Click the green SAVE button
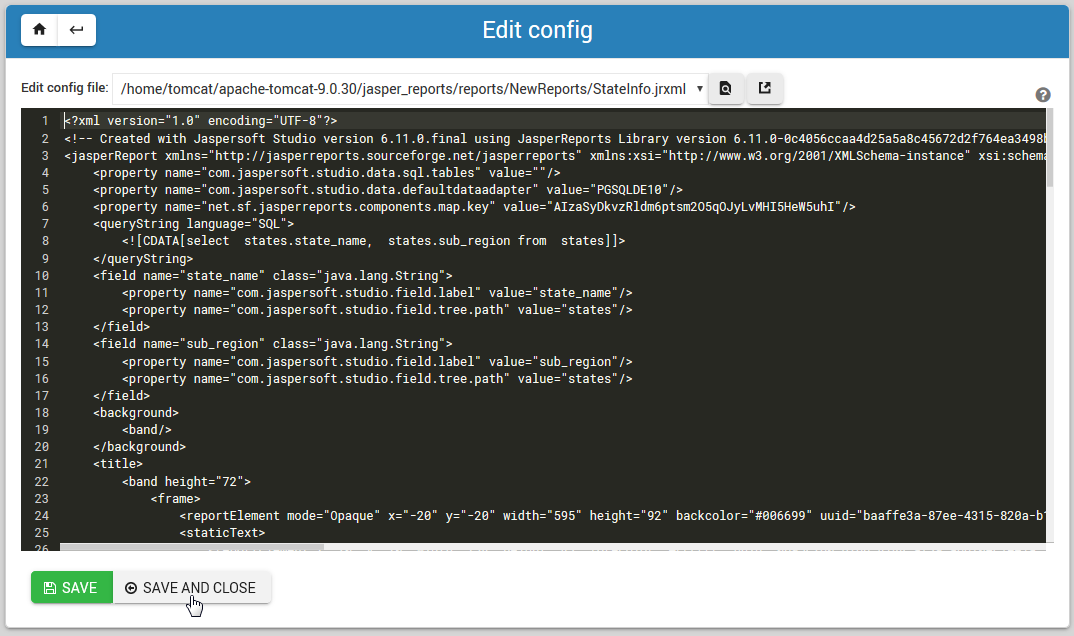The height and width of the screenshot is (636, 1074). 72,587
